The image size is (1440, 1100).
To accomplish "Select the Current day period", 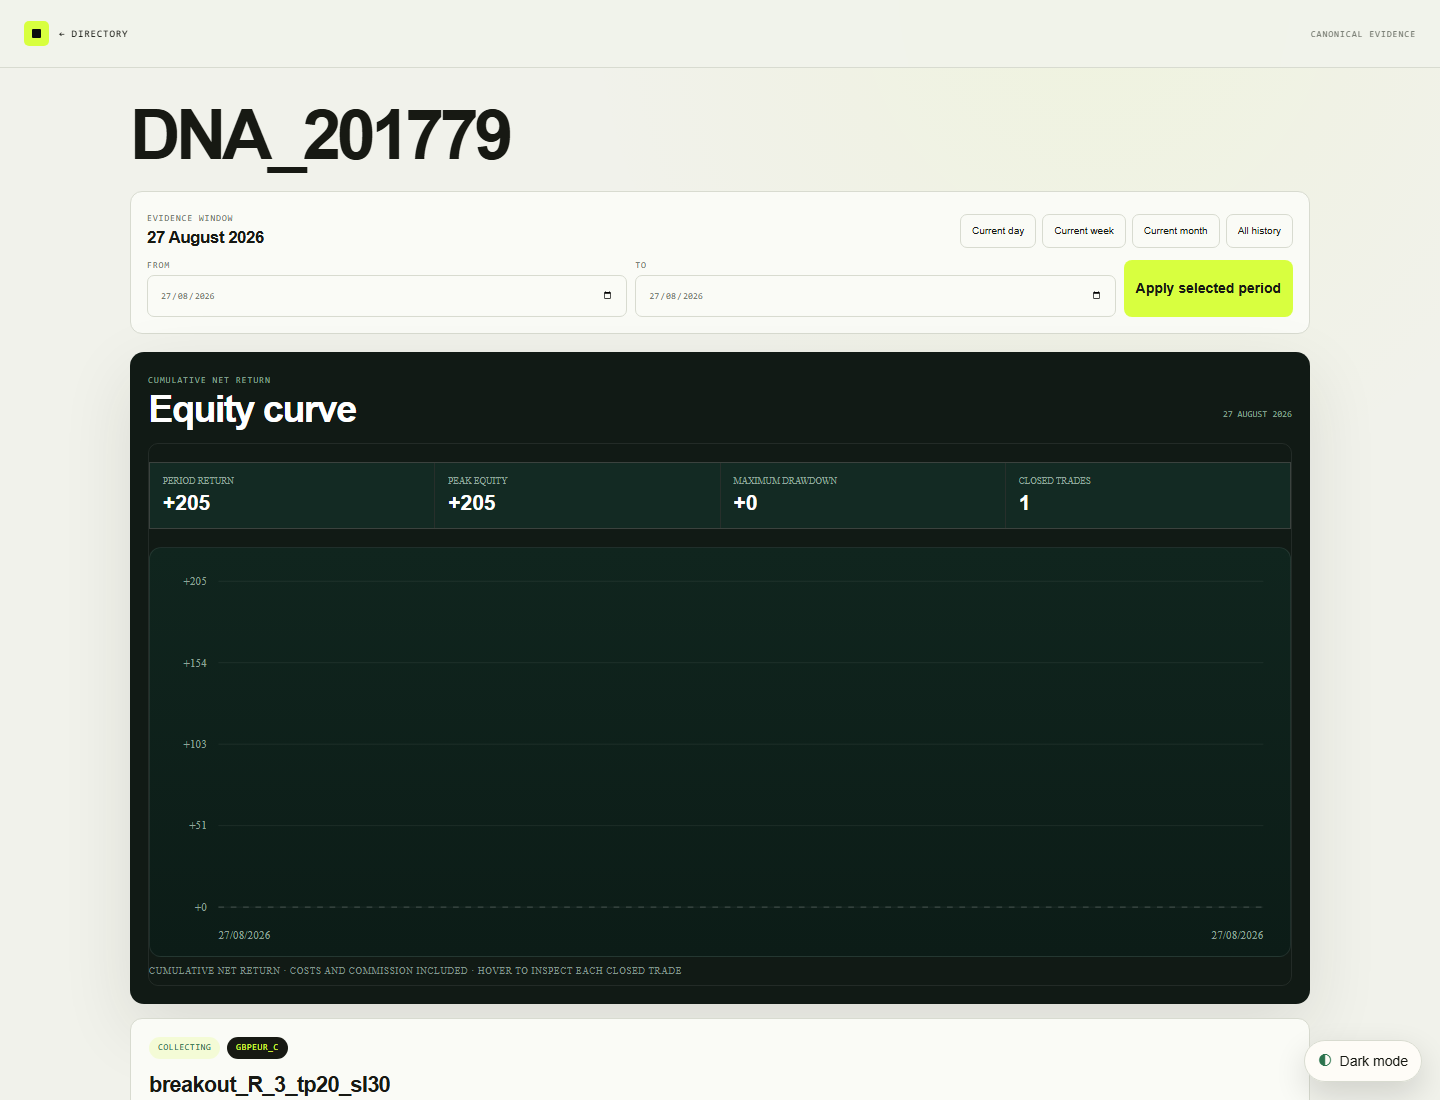I will coord(998,231).
